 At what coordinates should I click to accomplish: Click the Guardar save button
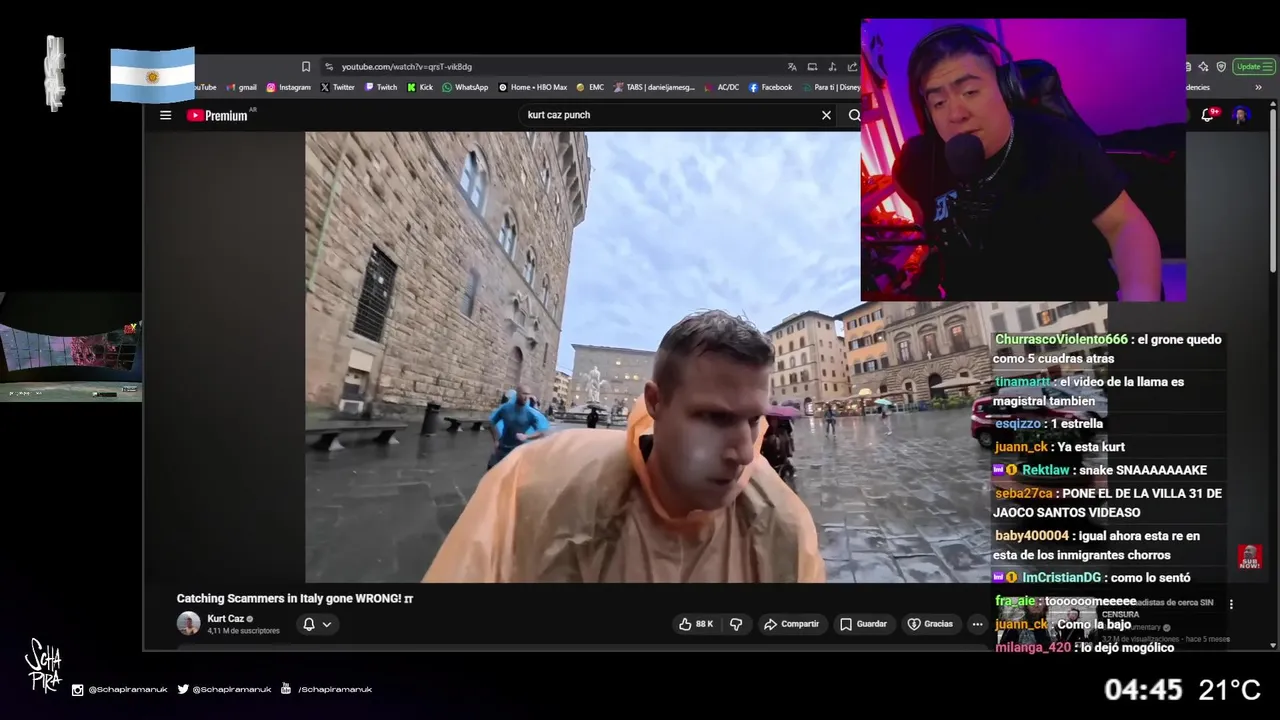[x=863, y=624]
